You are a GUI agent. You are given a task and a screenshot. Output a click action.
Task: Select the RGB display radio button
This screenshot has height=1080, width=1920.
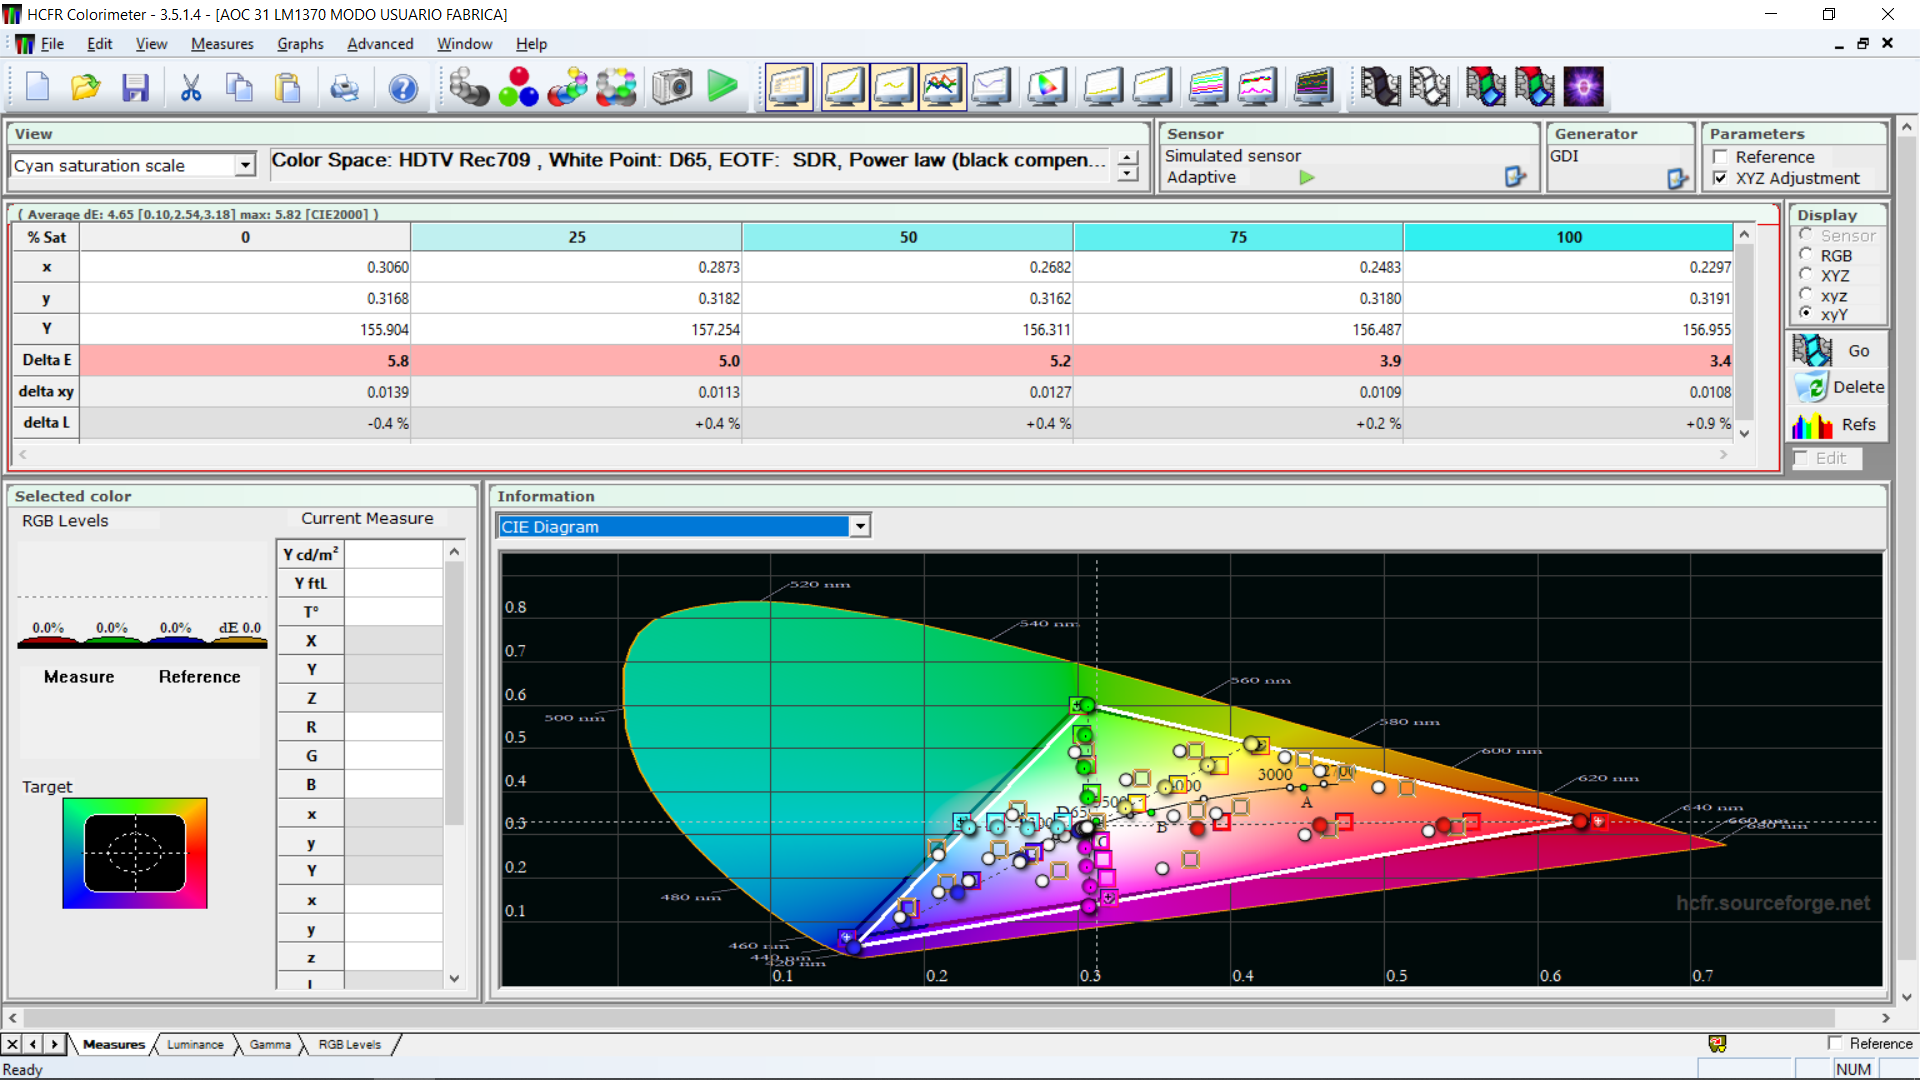pos(1806,255)
